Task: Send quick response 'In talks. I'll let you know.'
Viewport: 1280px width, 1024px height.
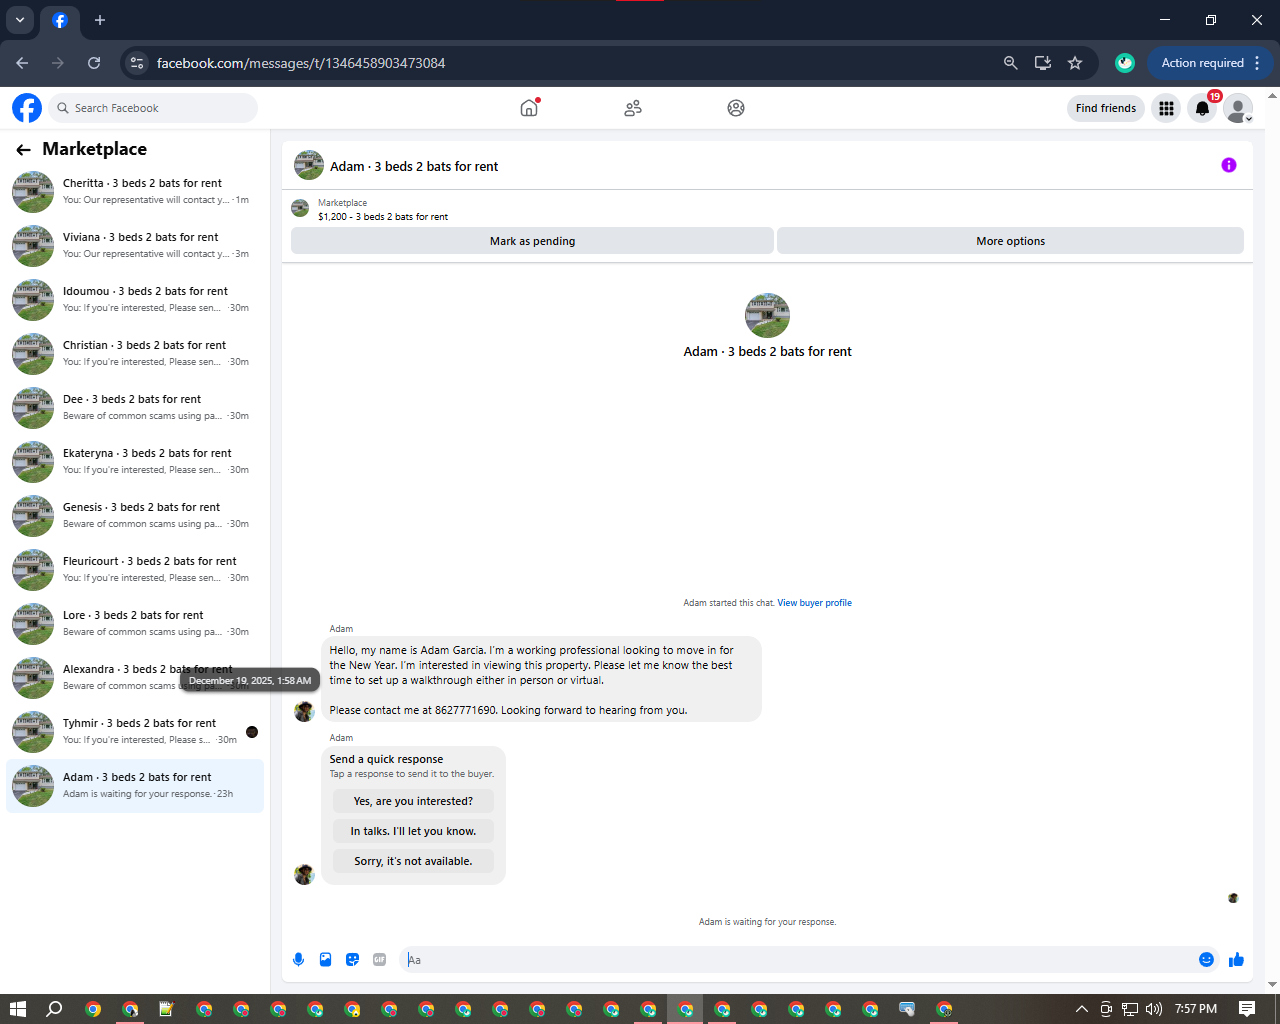Action: point(413,831)
